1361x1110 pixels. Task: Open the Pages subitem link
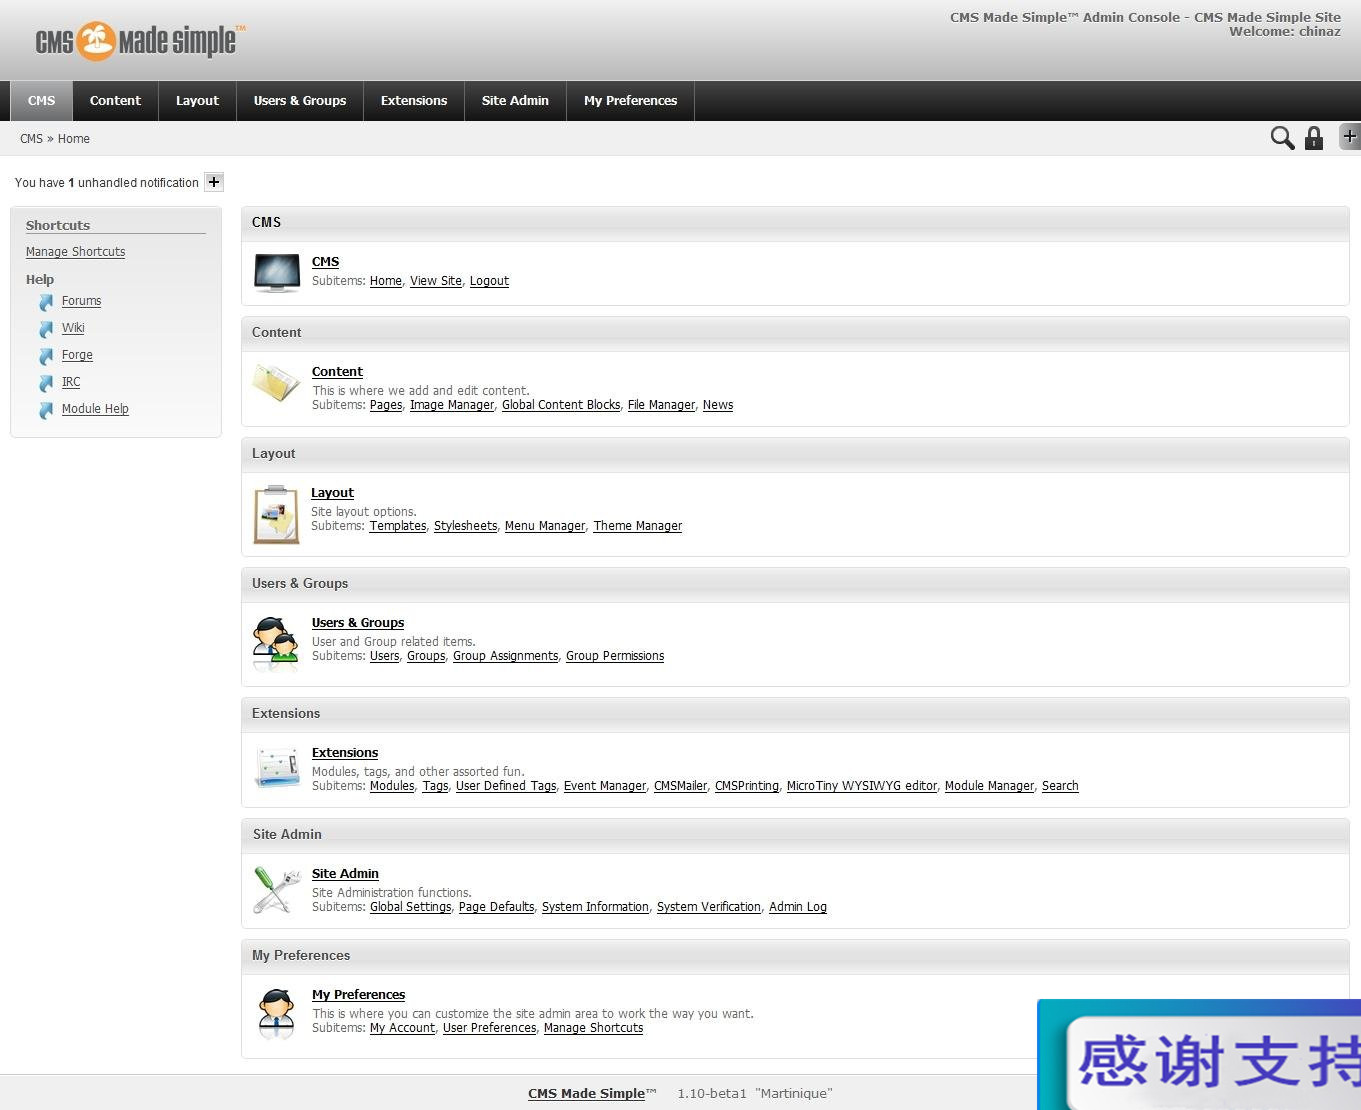tap(386, 405)
